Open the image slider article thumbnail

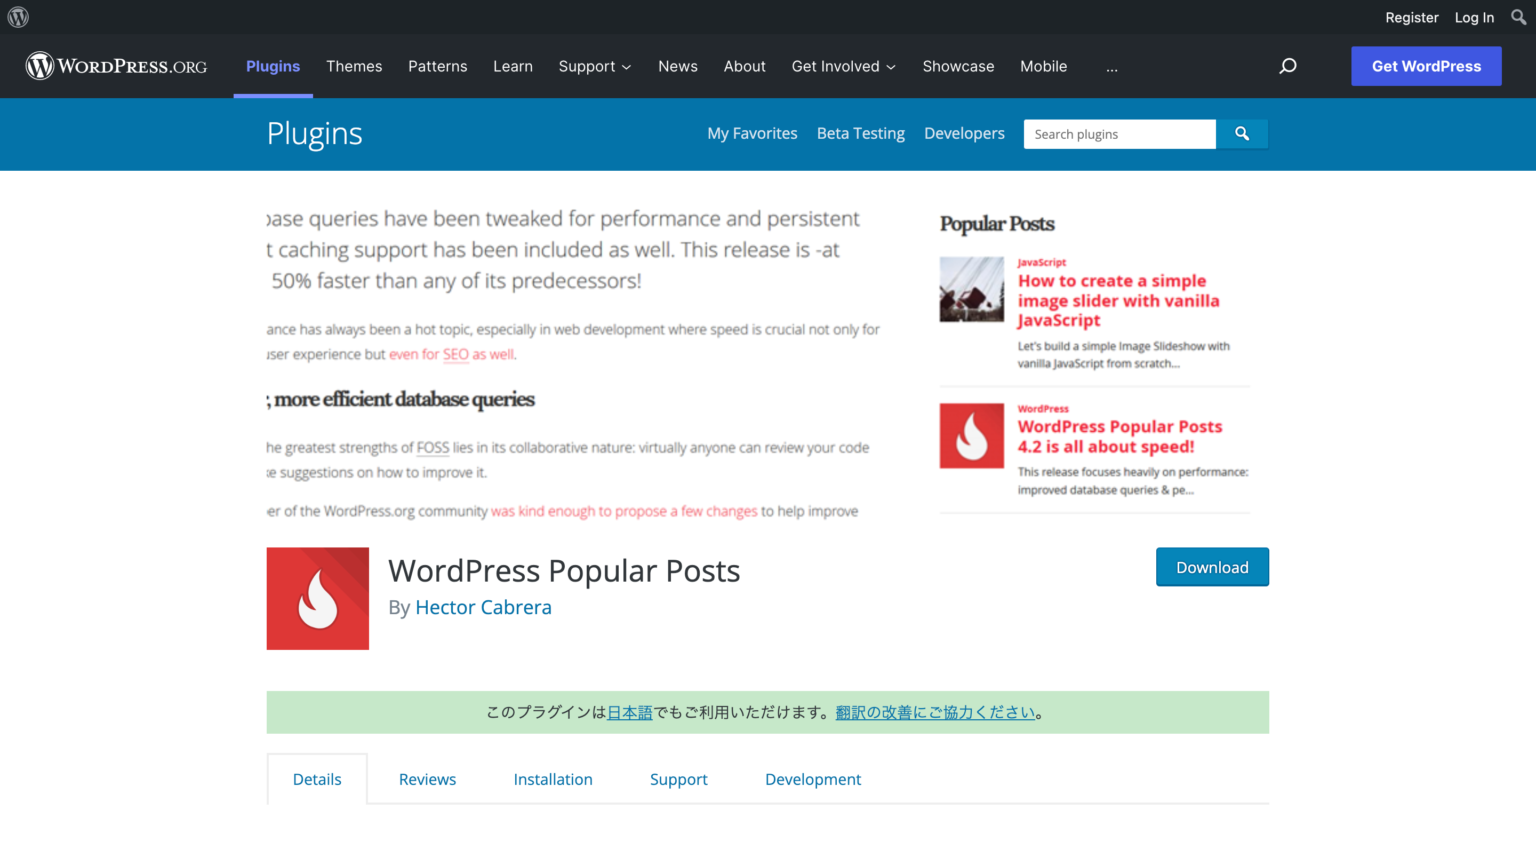click(x=971, y=289)
